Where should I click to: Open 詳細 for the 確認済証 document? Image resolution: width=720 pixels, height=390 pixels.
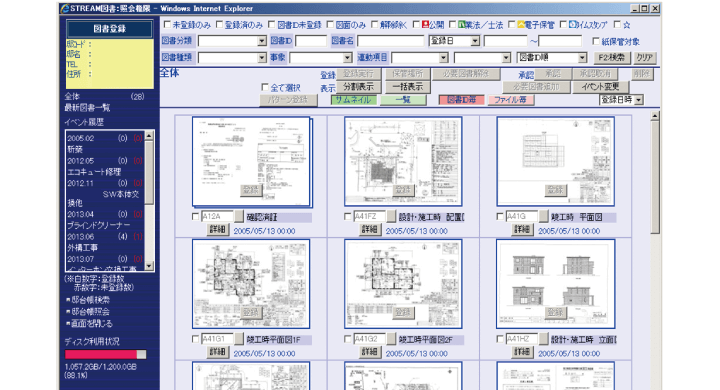click(217, 229)
